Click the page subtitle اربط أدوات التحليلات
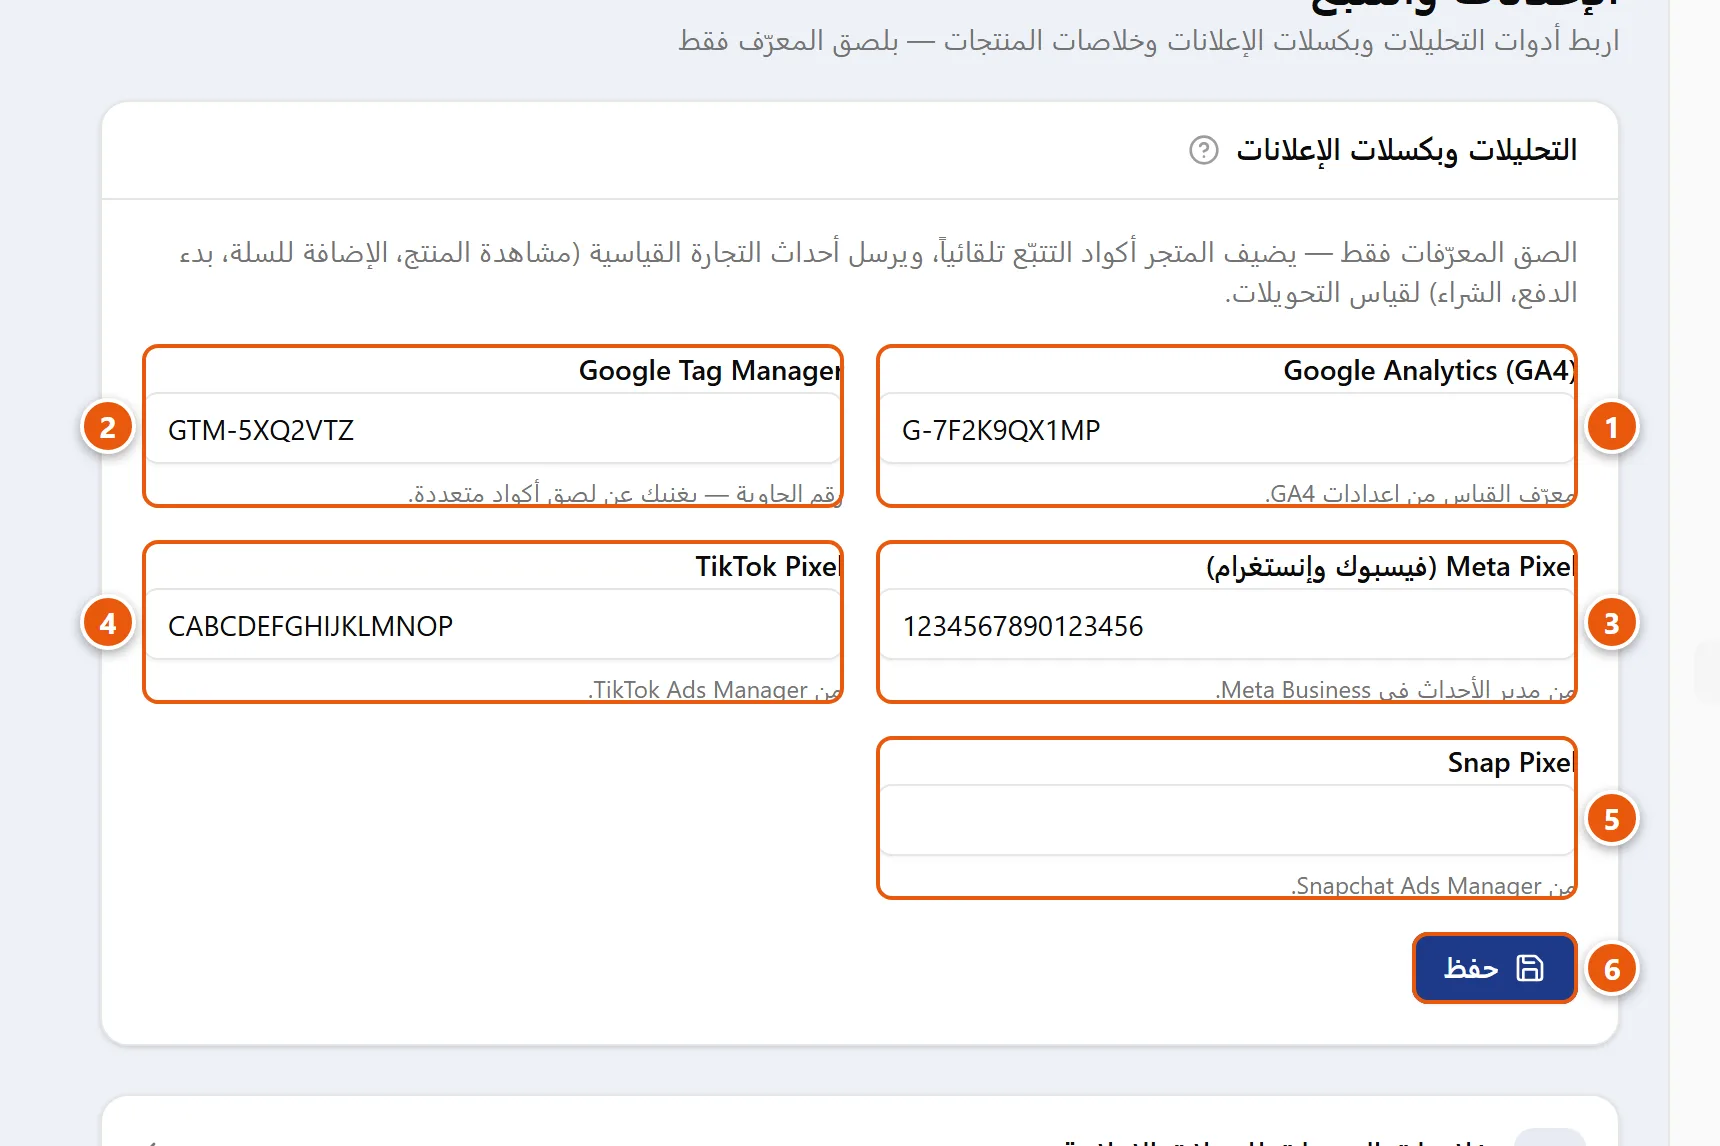This screenshot has height=1146, width=1720. pyautogui.click(x=1148, y=41)
